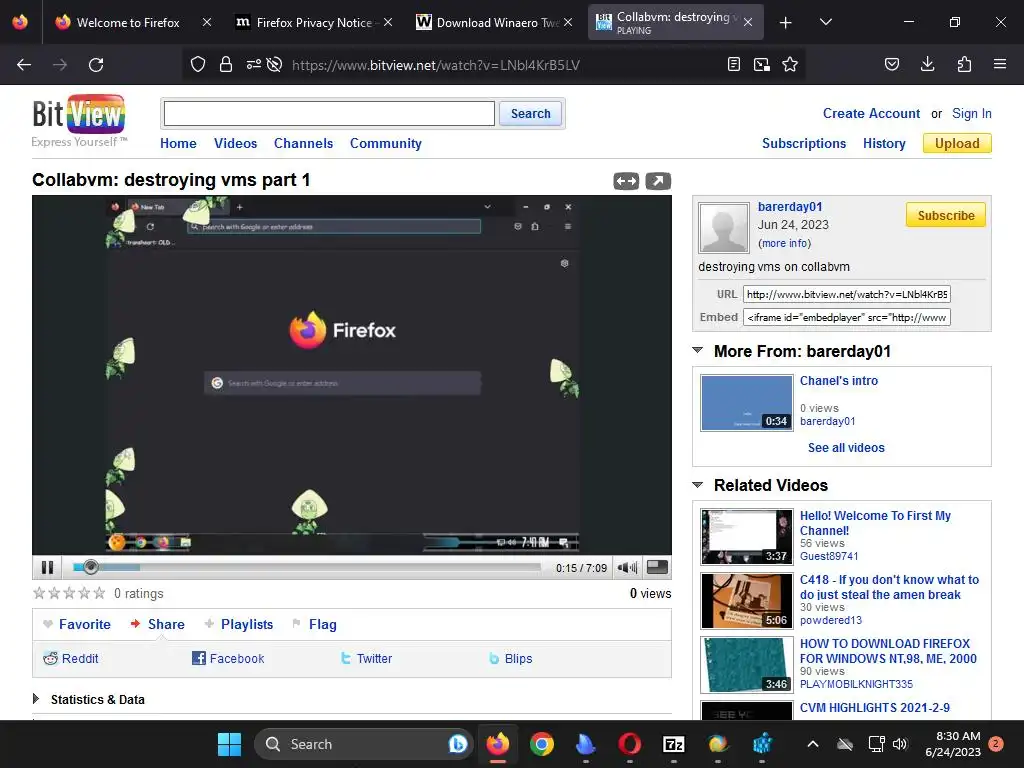Image resolution: width=1024 pixels, height=768 pixels.
Task: Reload the page with the refresh icon
Action: pos(96,65)
